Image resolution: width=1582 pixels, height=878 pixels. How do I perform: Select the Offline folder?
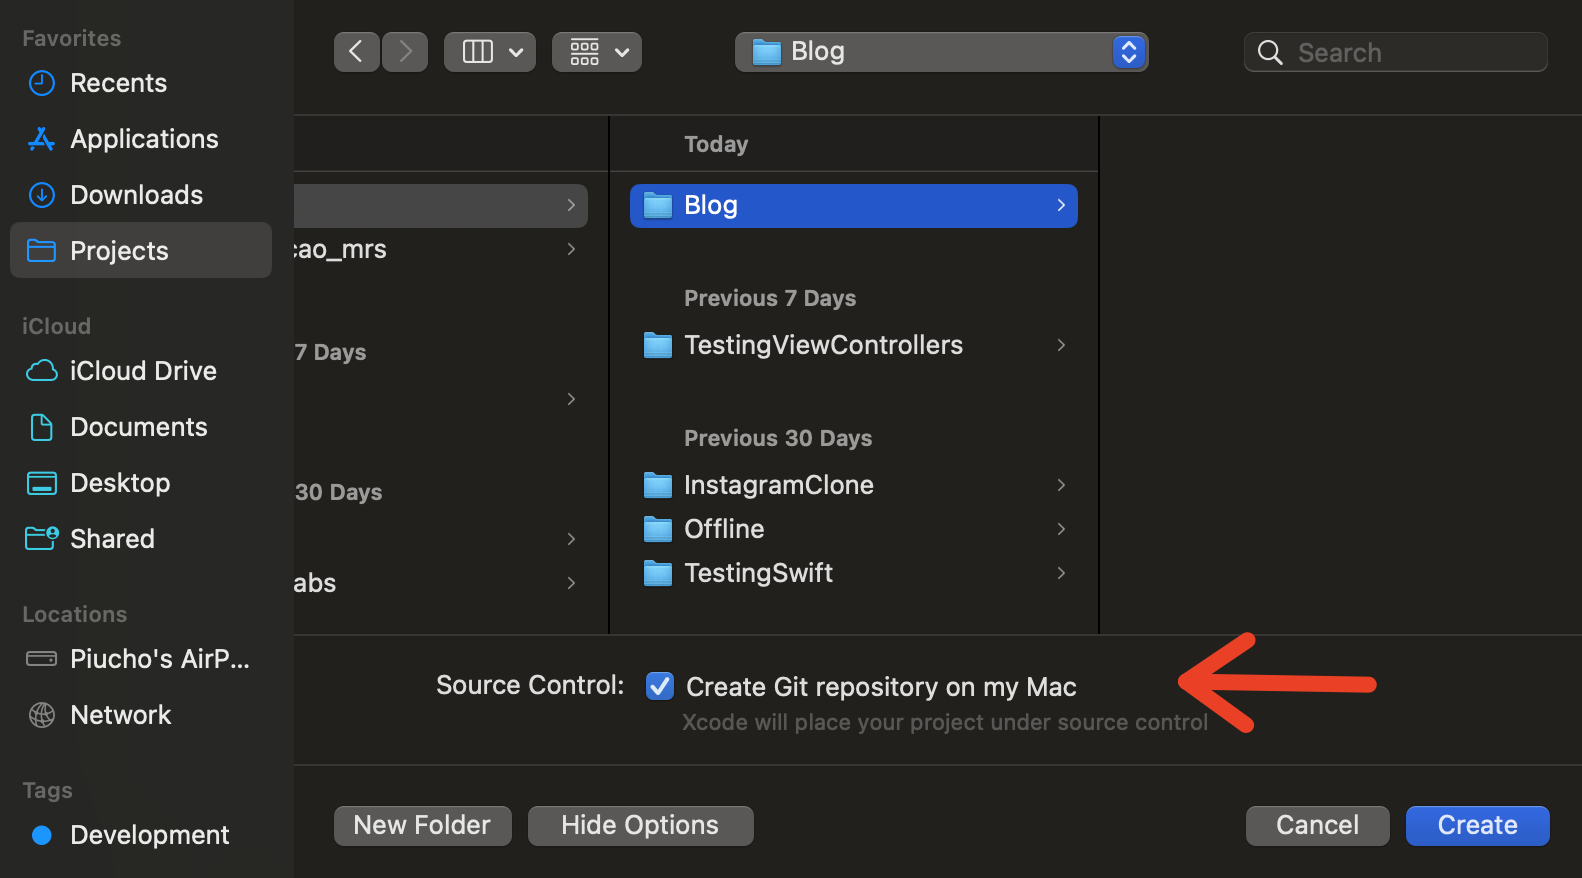pos(854,529)
